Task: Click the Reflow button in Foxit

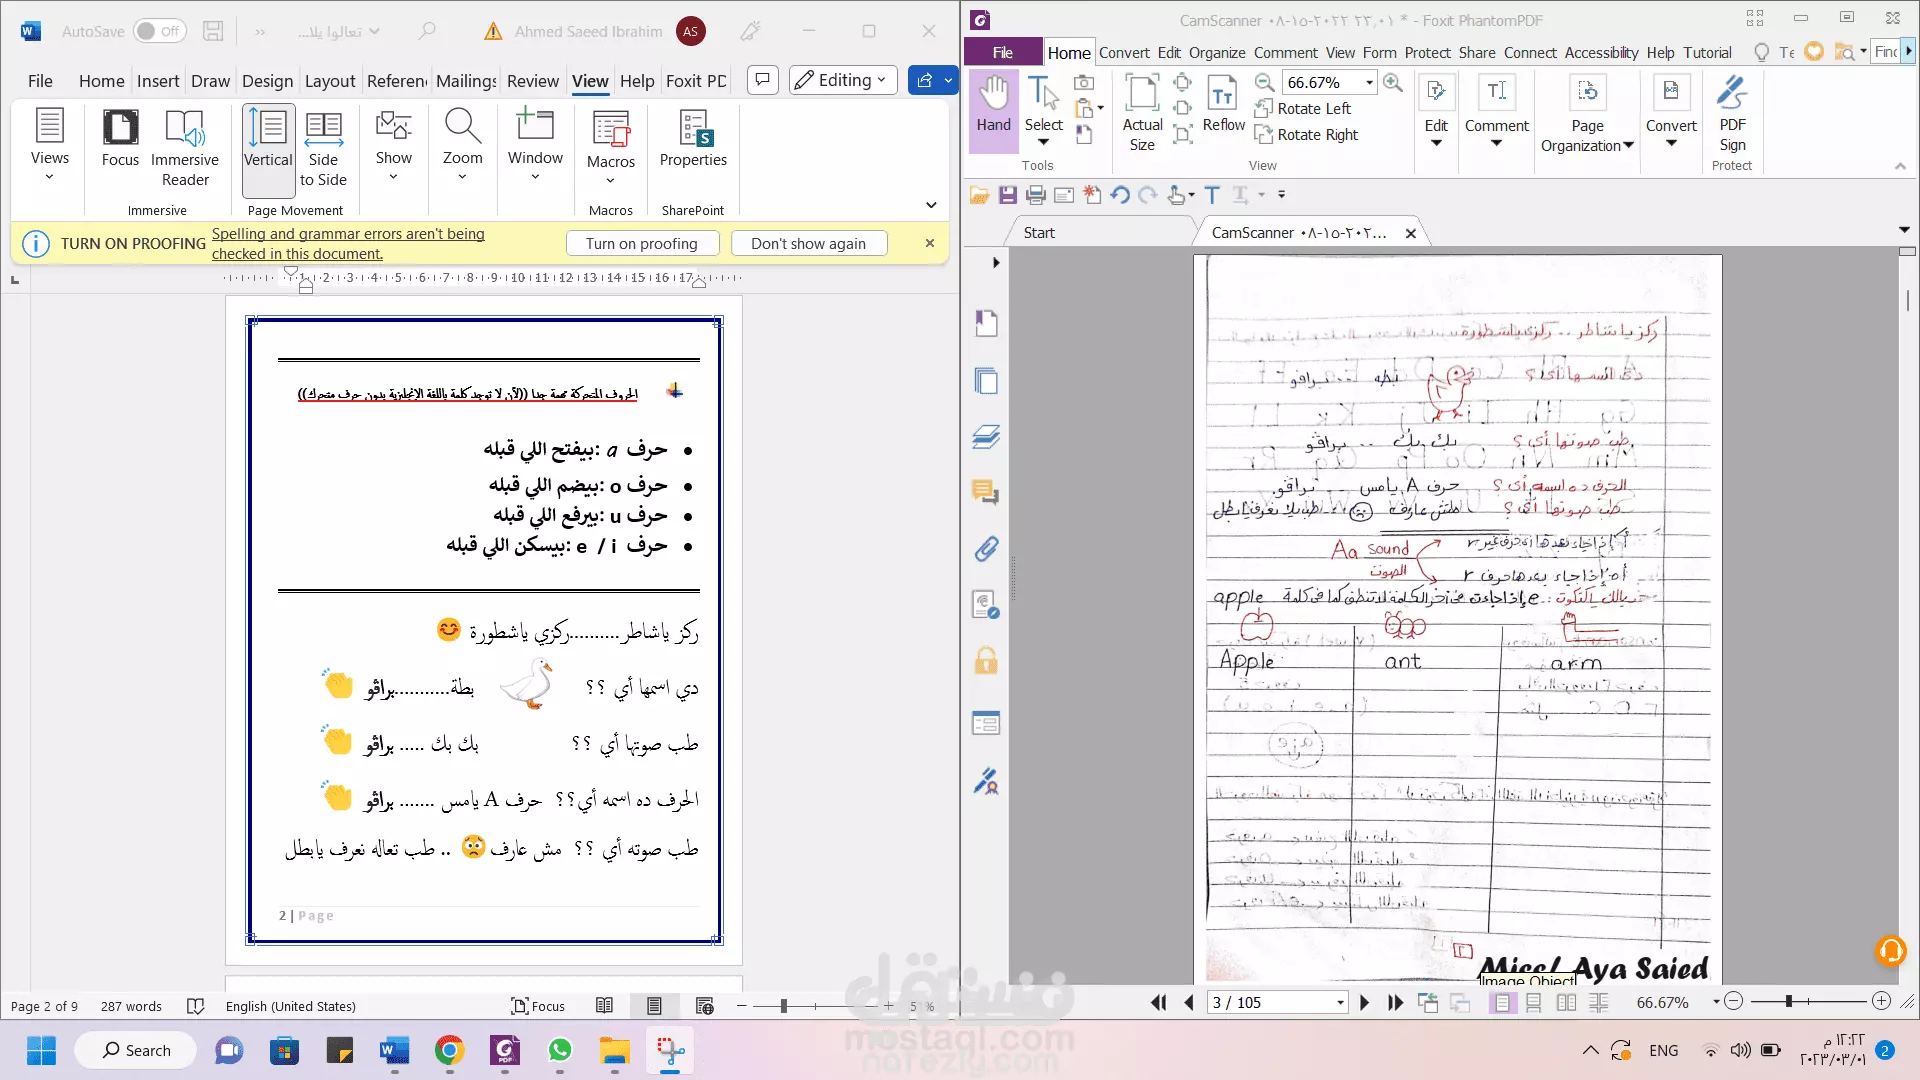Action: [x=1223, y=104]
